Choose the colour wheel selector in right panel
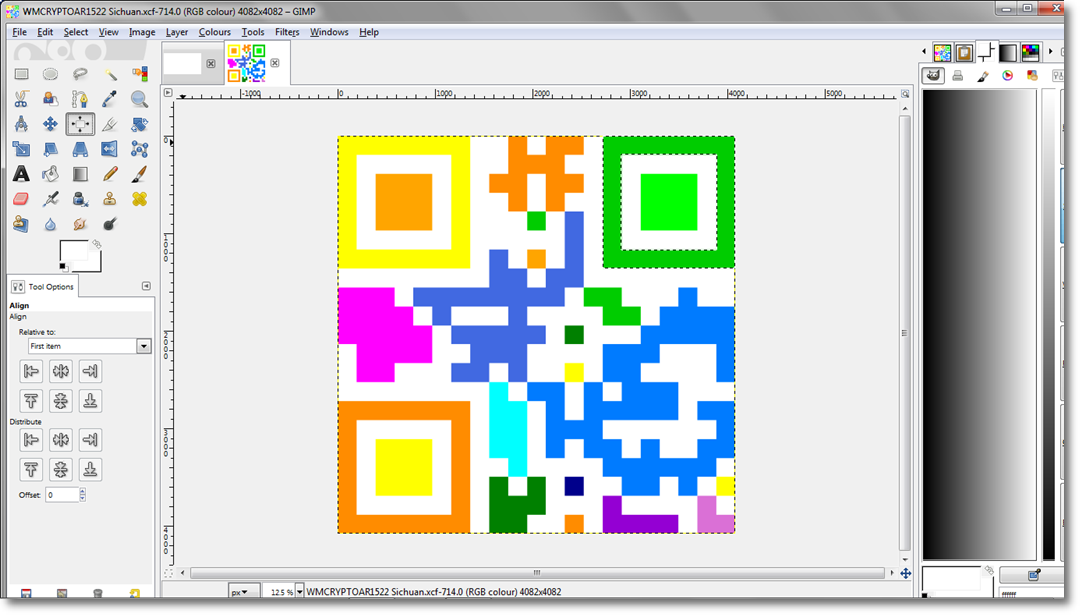Image resolution: width=1080 pixels, height=615 pixels. coord(1008,76)
